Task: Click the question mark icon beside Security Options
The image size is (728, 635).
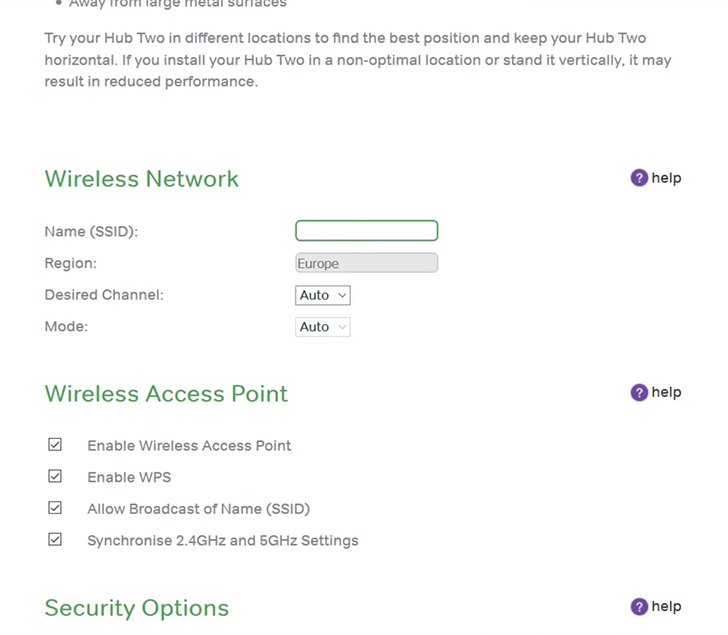Action: [x=639, y=606]
